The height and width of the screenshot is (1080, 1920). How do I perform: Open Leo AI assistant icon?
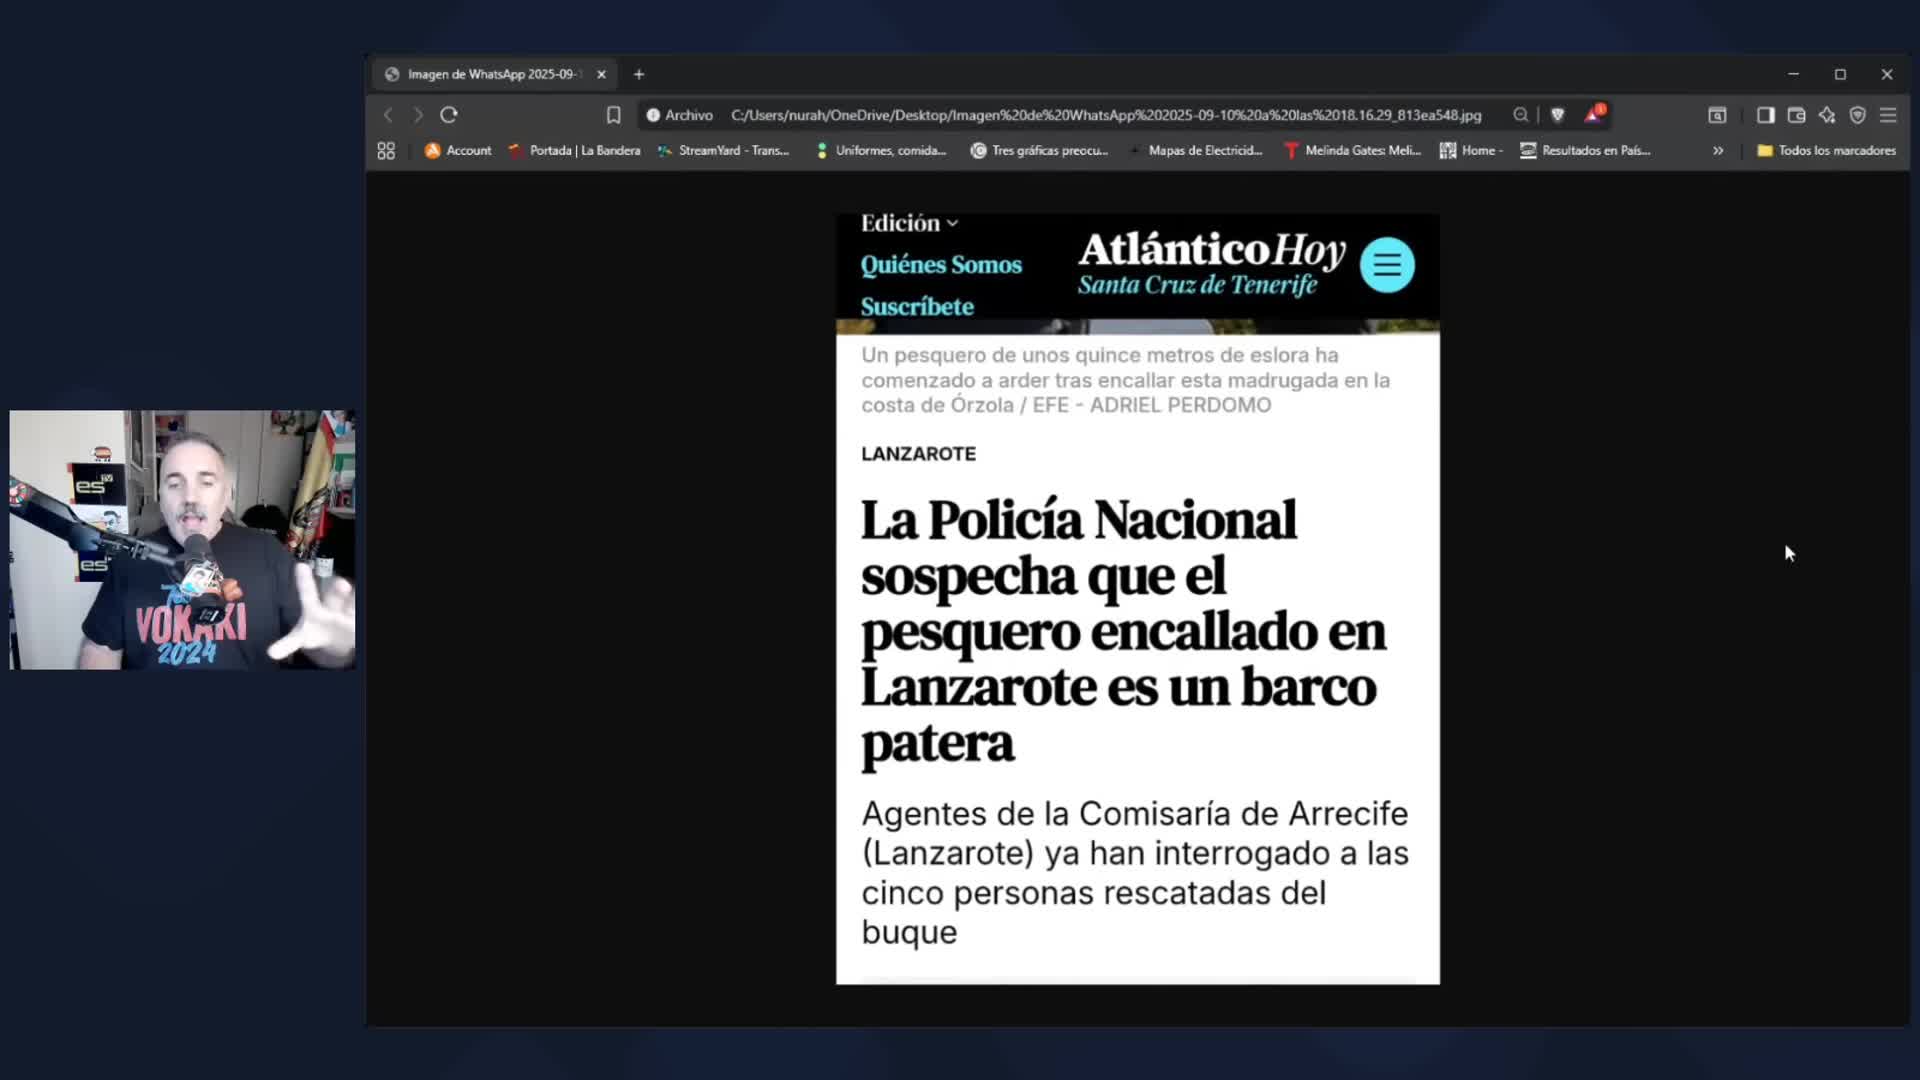(x=1827, y=115)
